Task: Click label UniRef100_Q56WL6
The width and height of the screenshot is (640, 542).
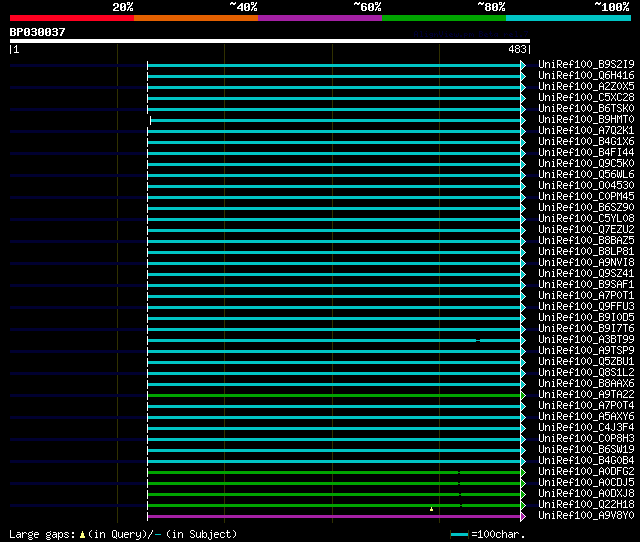Action: pyautogui.click(x=586, y=175)
